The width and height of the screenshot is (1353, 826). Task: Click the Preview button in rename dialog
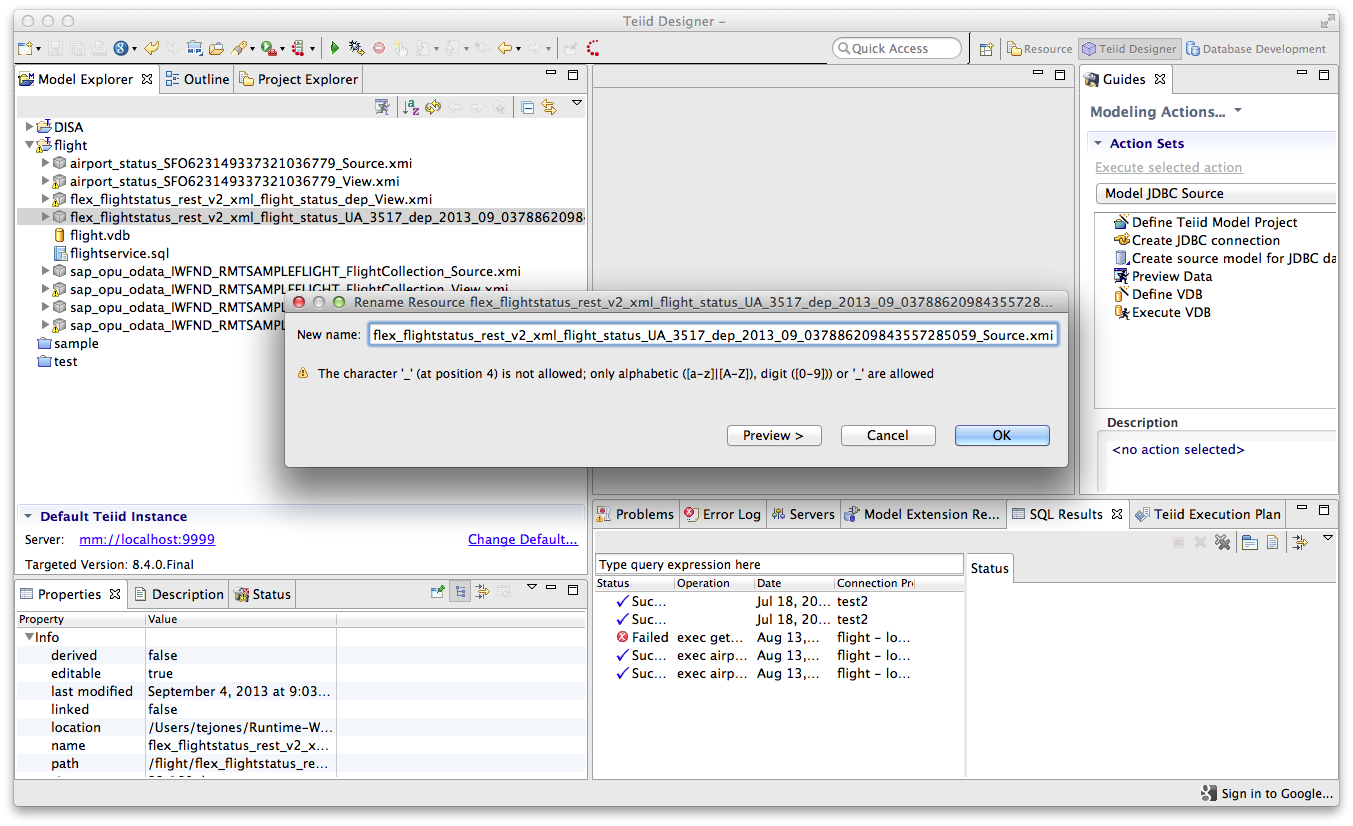[x=774, y=435]
